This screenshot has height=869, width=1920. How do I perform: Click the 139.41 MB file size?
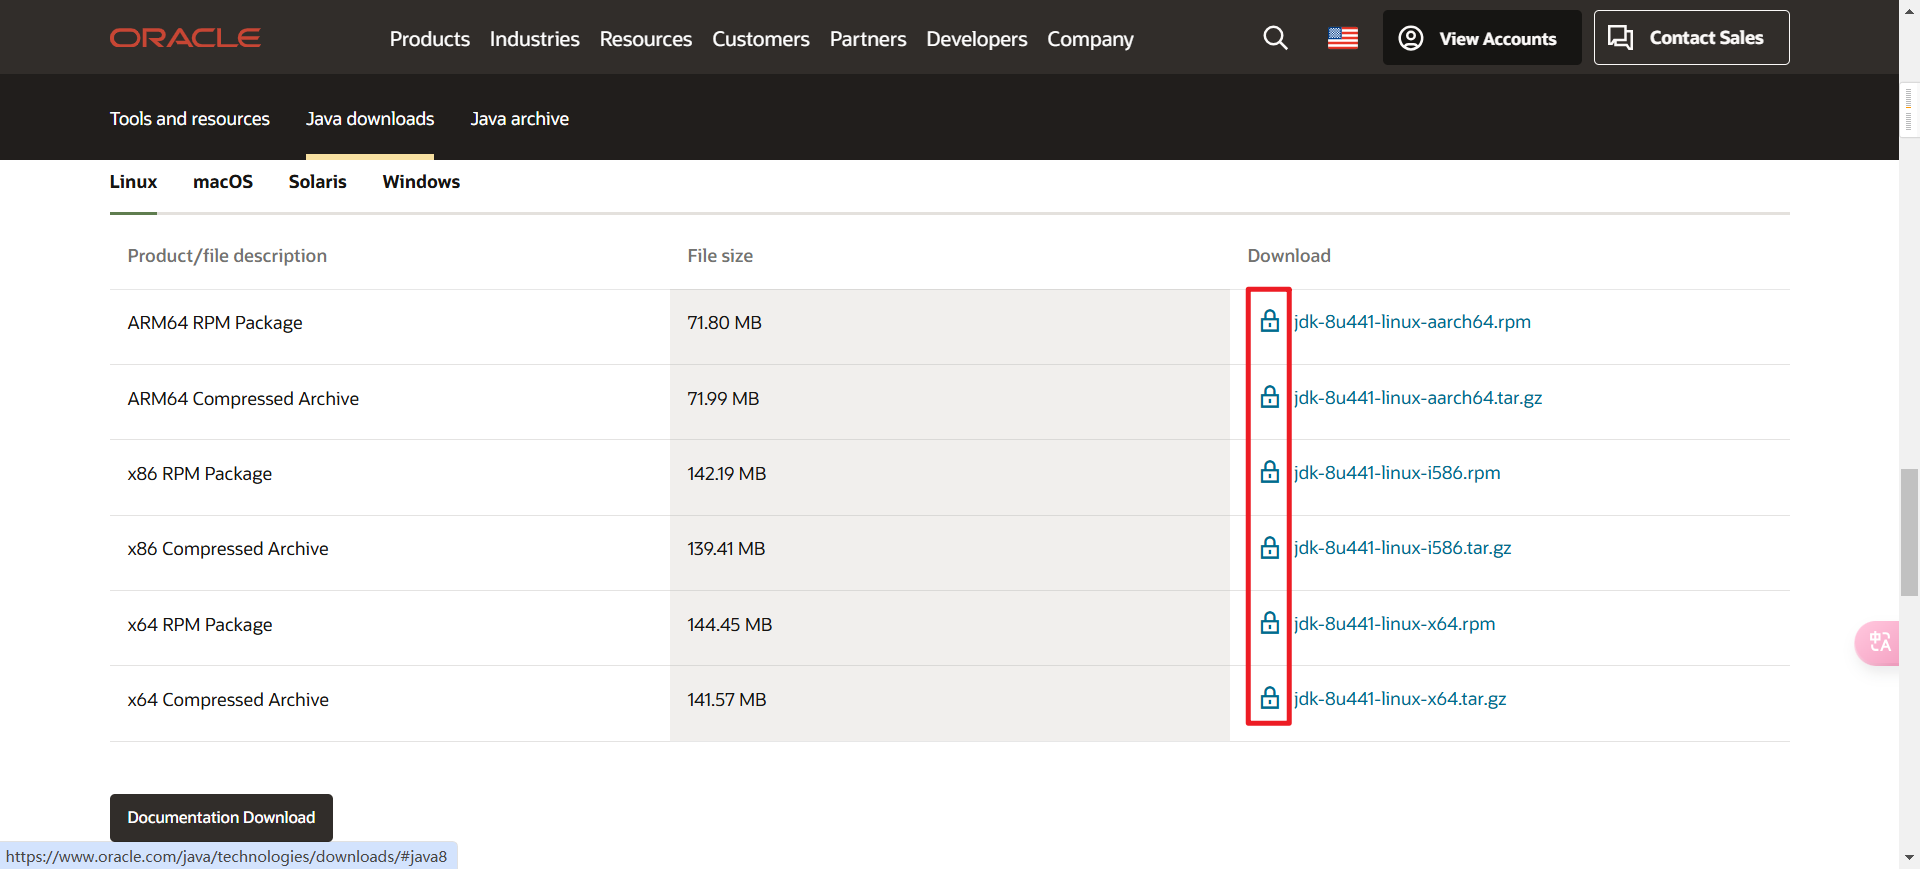[727, 549]
